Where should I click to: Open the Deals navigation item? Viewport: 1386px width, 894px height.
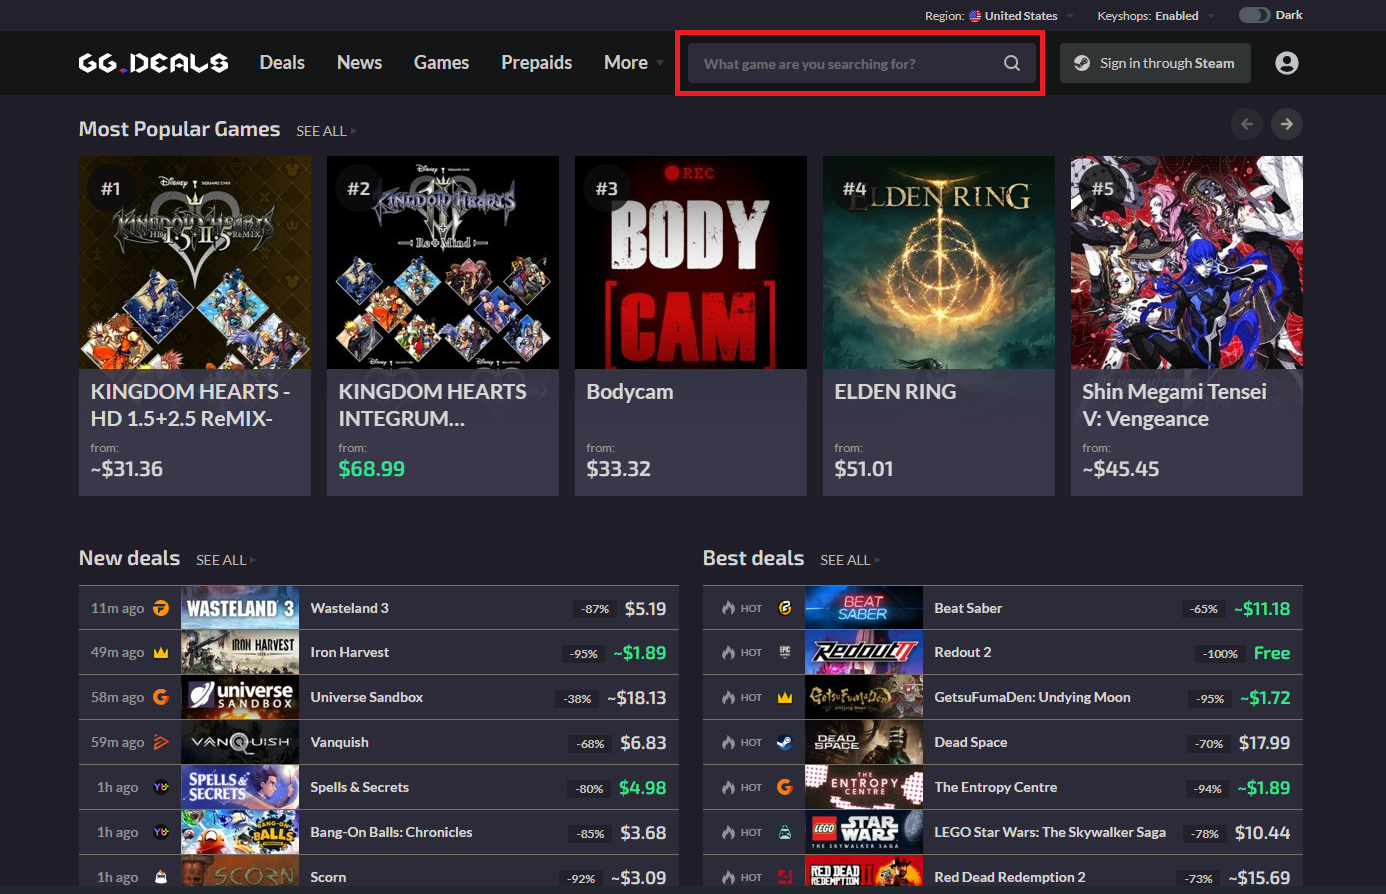pyautogui.click(x=282, y=63)
